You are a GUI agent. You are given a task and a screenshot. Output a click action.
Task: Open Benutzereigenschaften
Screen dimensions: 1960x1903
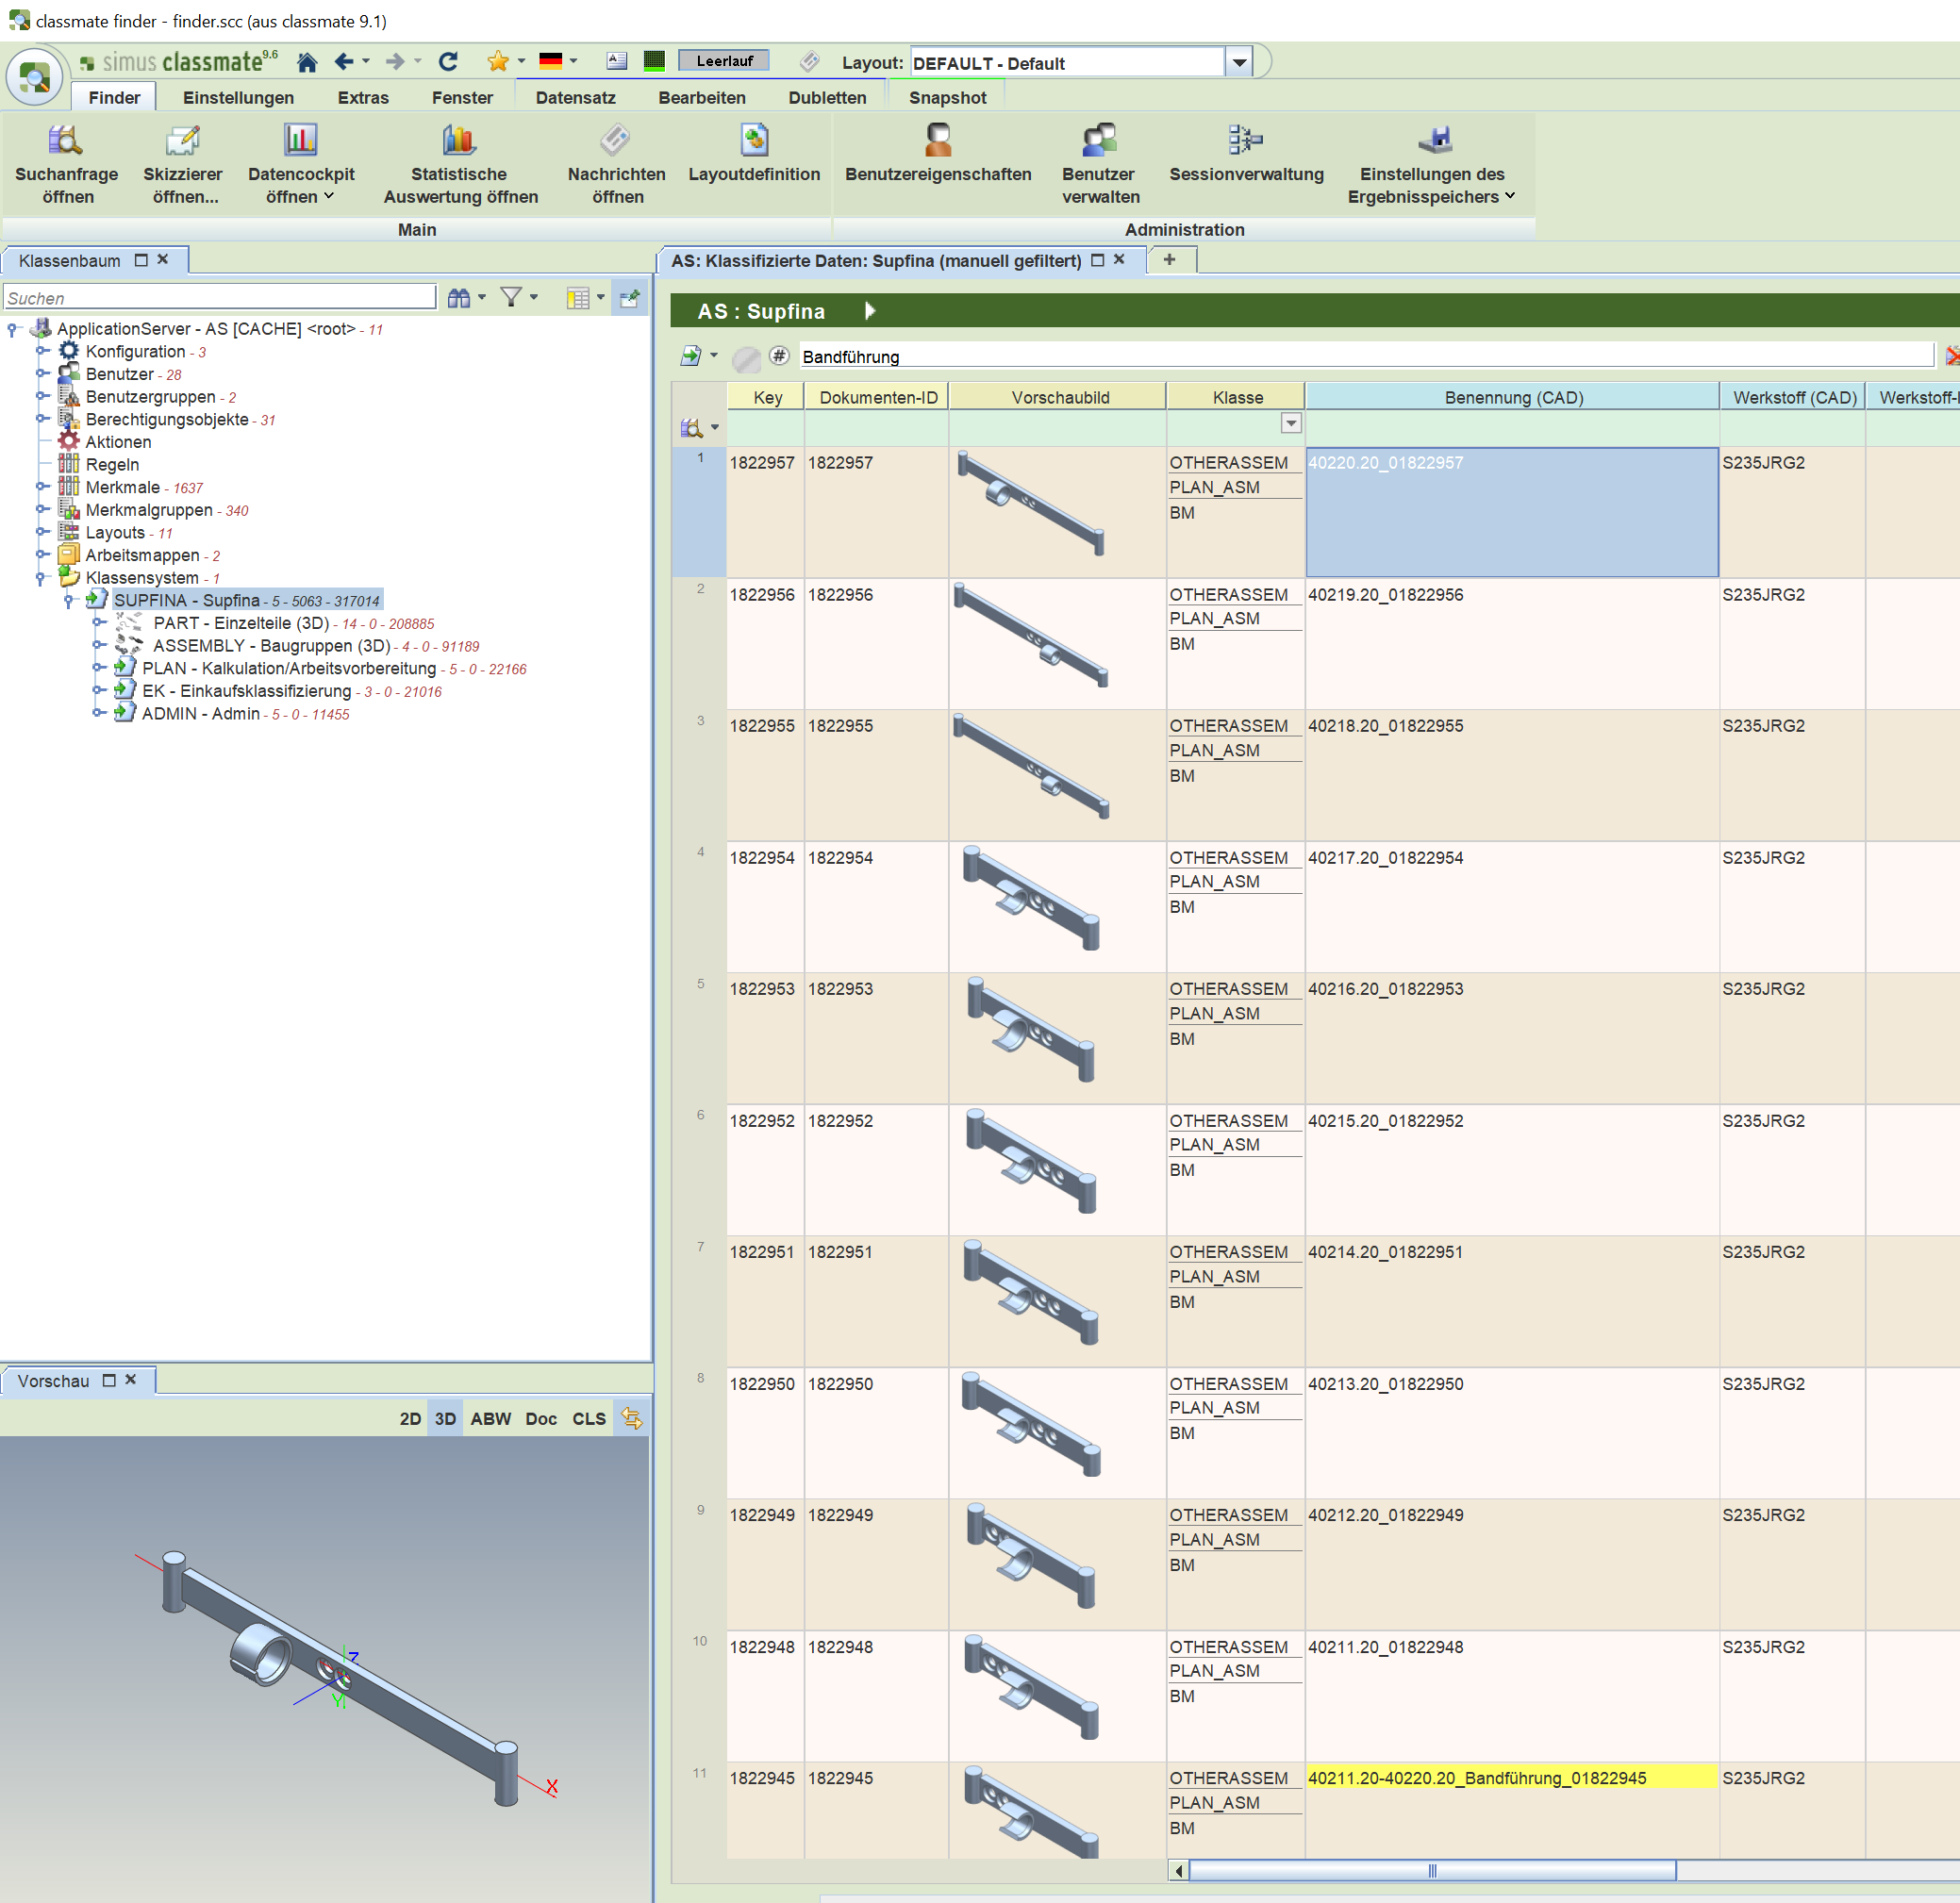[938, 155]
